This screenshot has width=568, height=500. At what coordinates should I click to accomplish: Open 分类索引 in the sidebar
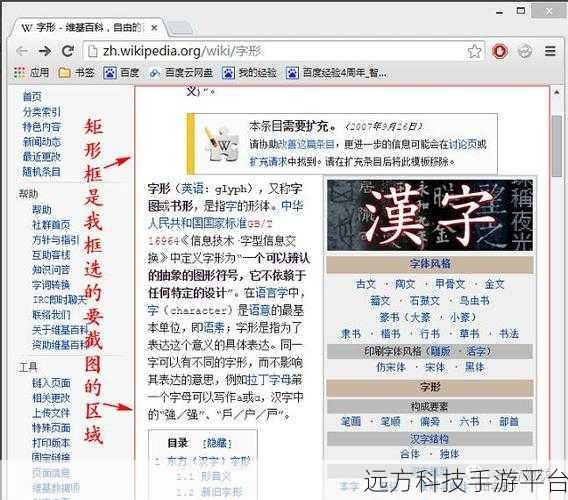[x=42, y=112]
